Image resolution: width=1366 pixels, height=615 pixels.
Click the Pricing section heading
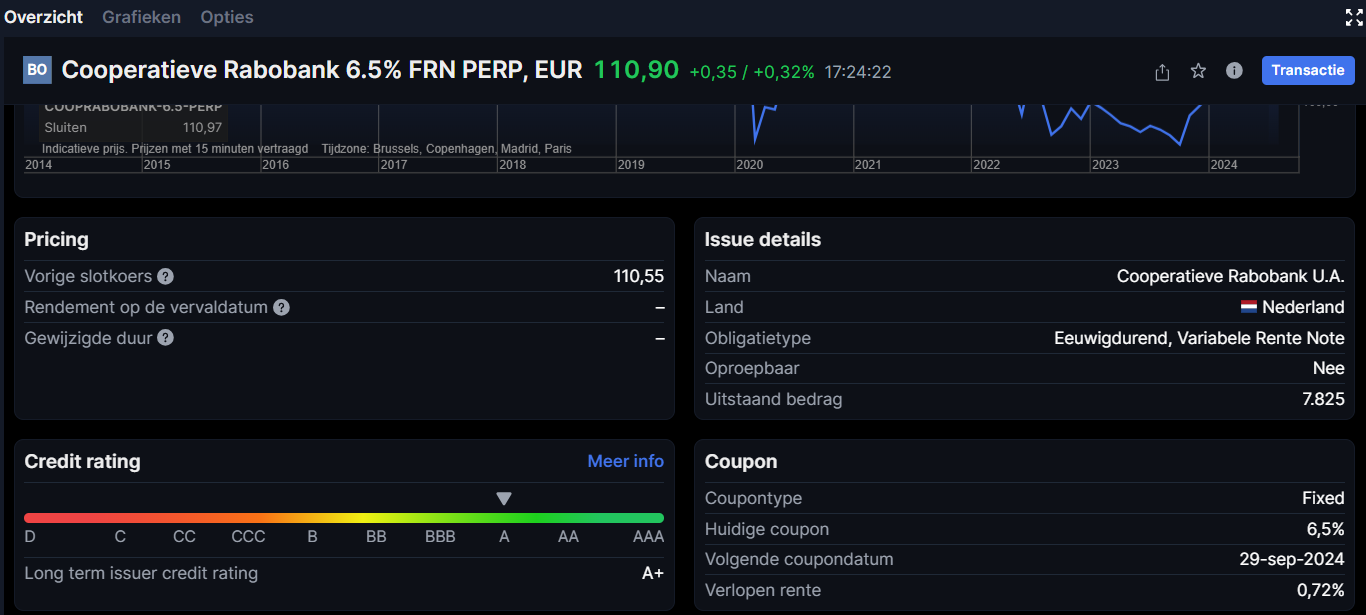(x=57, y=240)
